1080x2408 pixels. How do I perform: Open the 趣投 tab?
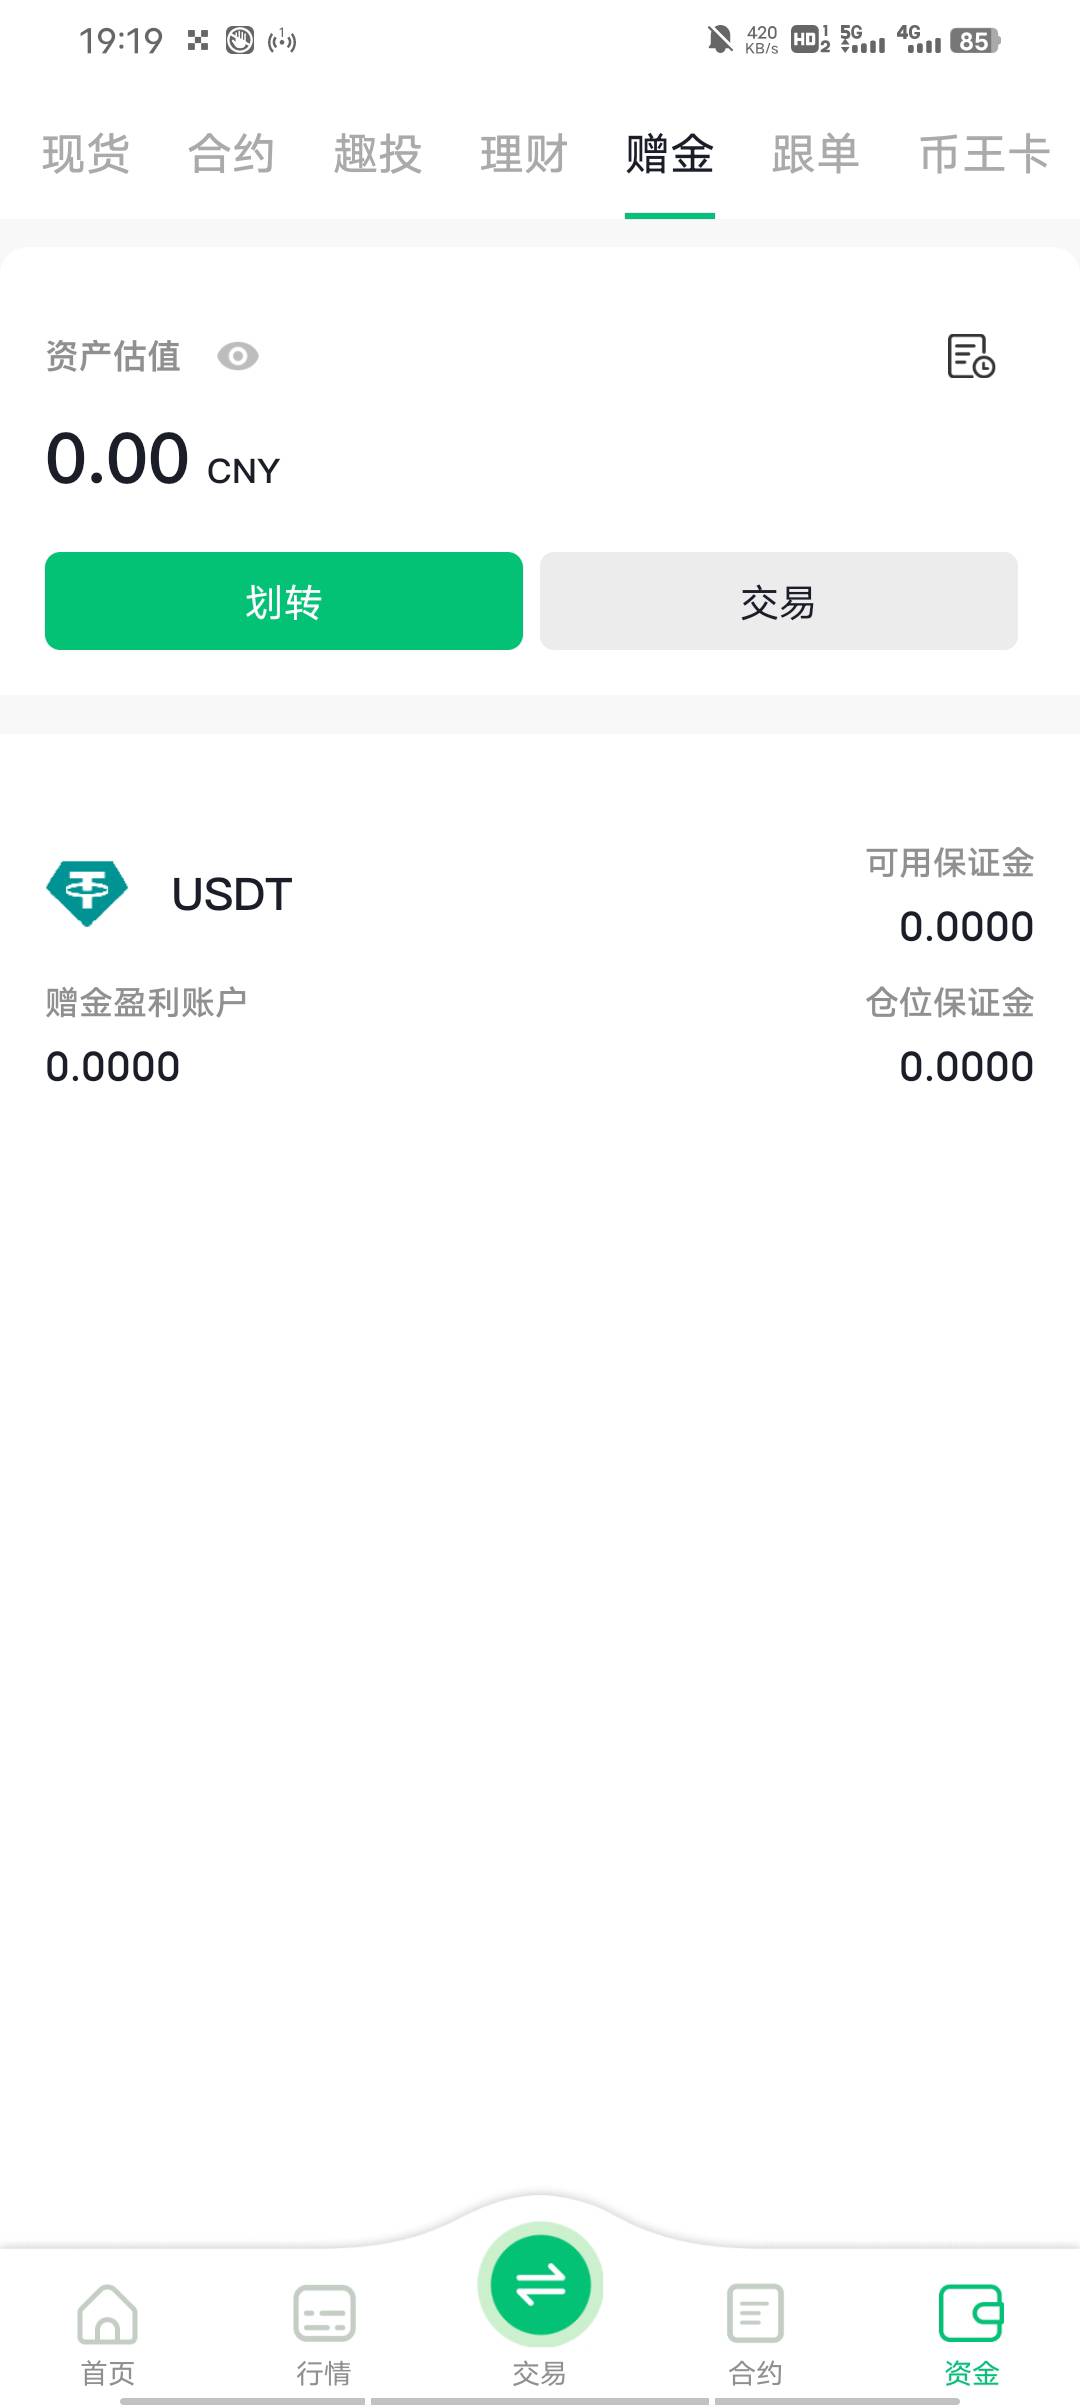coord(377,154)
